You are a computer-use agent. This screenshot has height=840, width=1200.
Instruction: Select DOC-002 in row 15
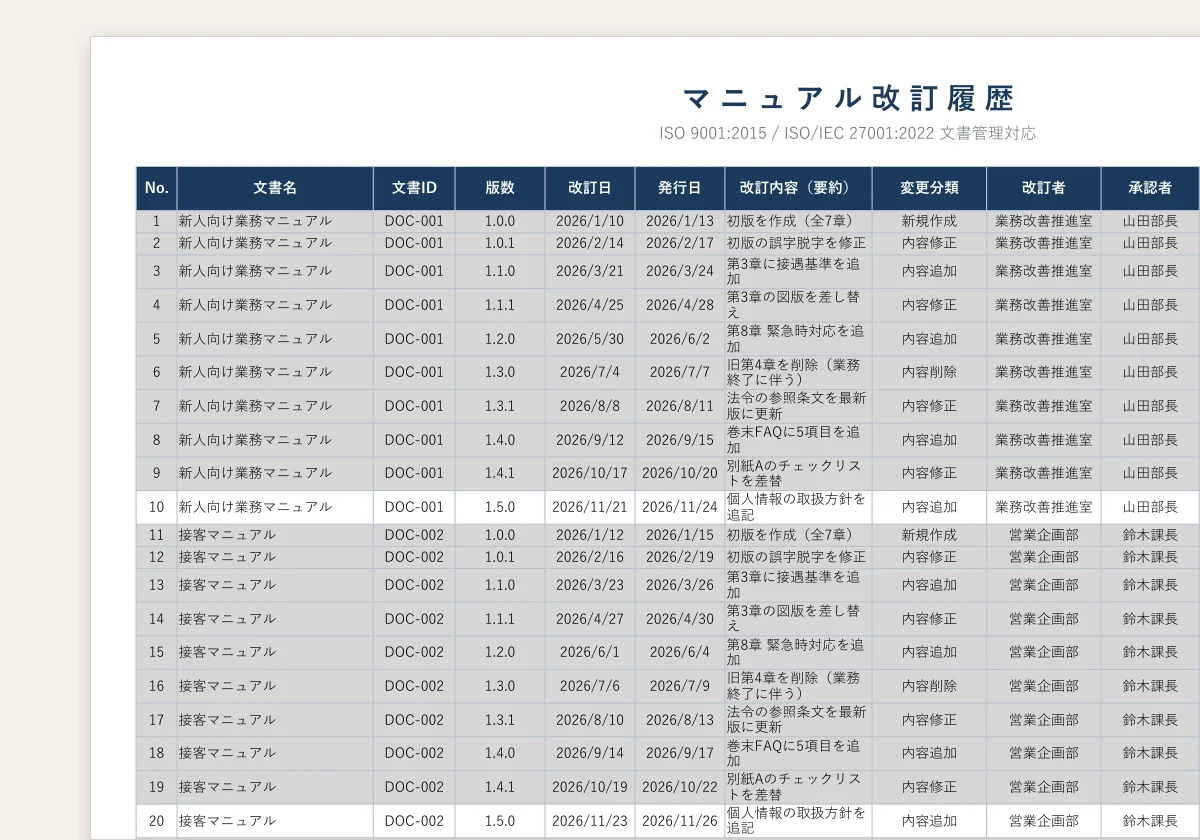(x=414, y=652)
